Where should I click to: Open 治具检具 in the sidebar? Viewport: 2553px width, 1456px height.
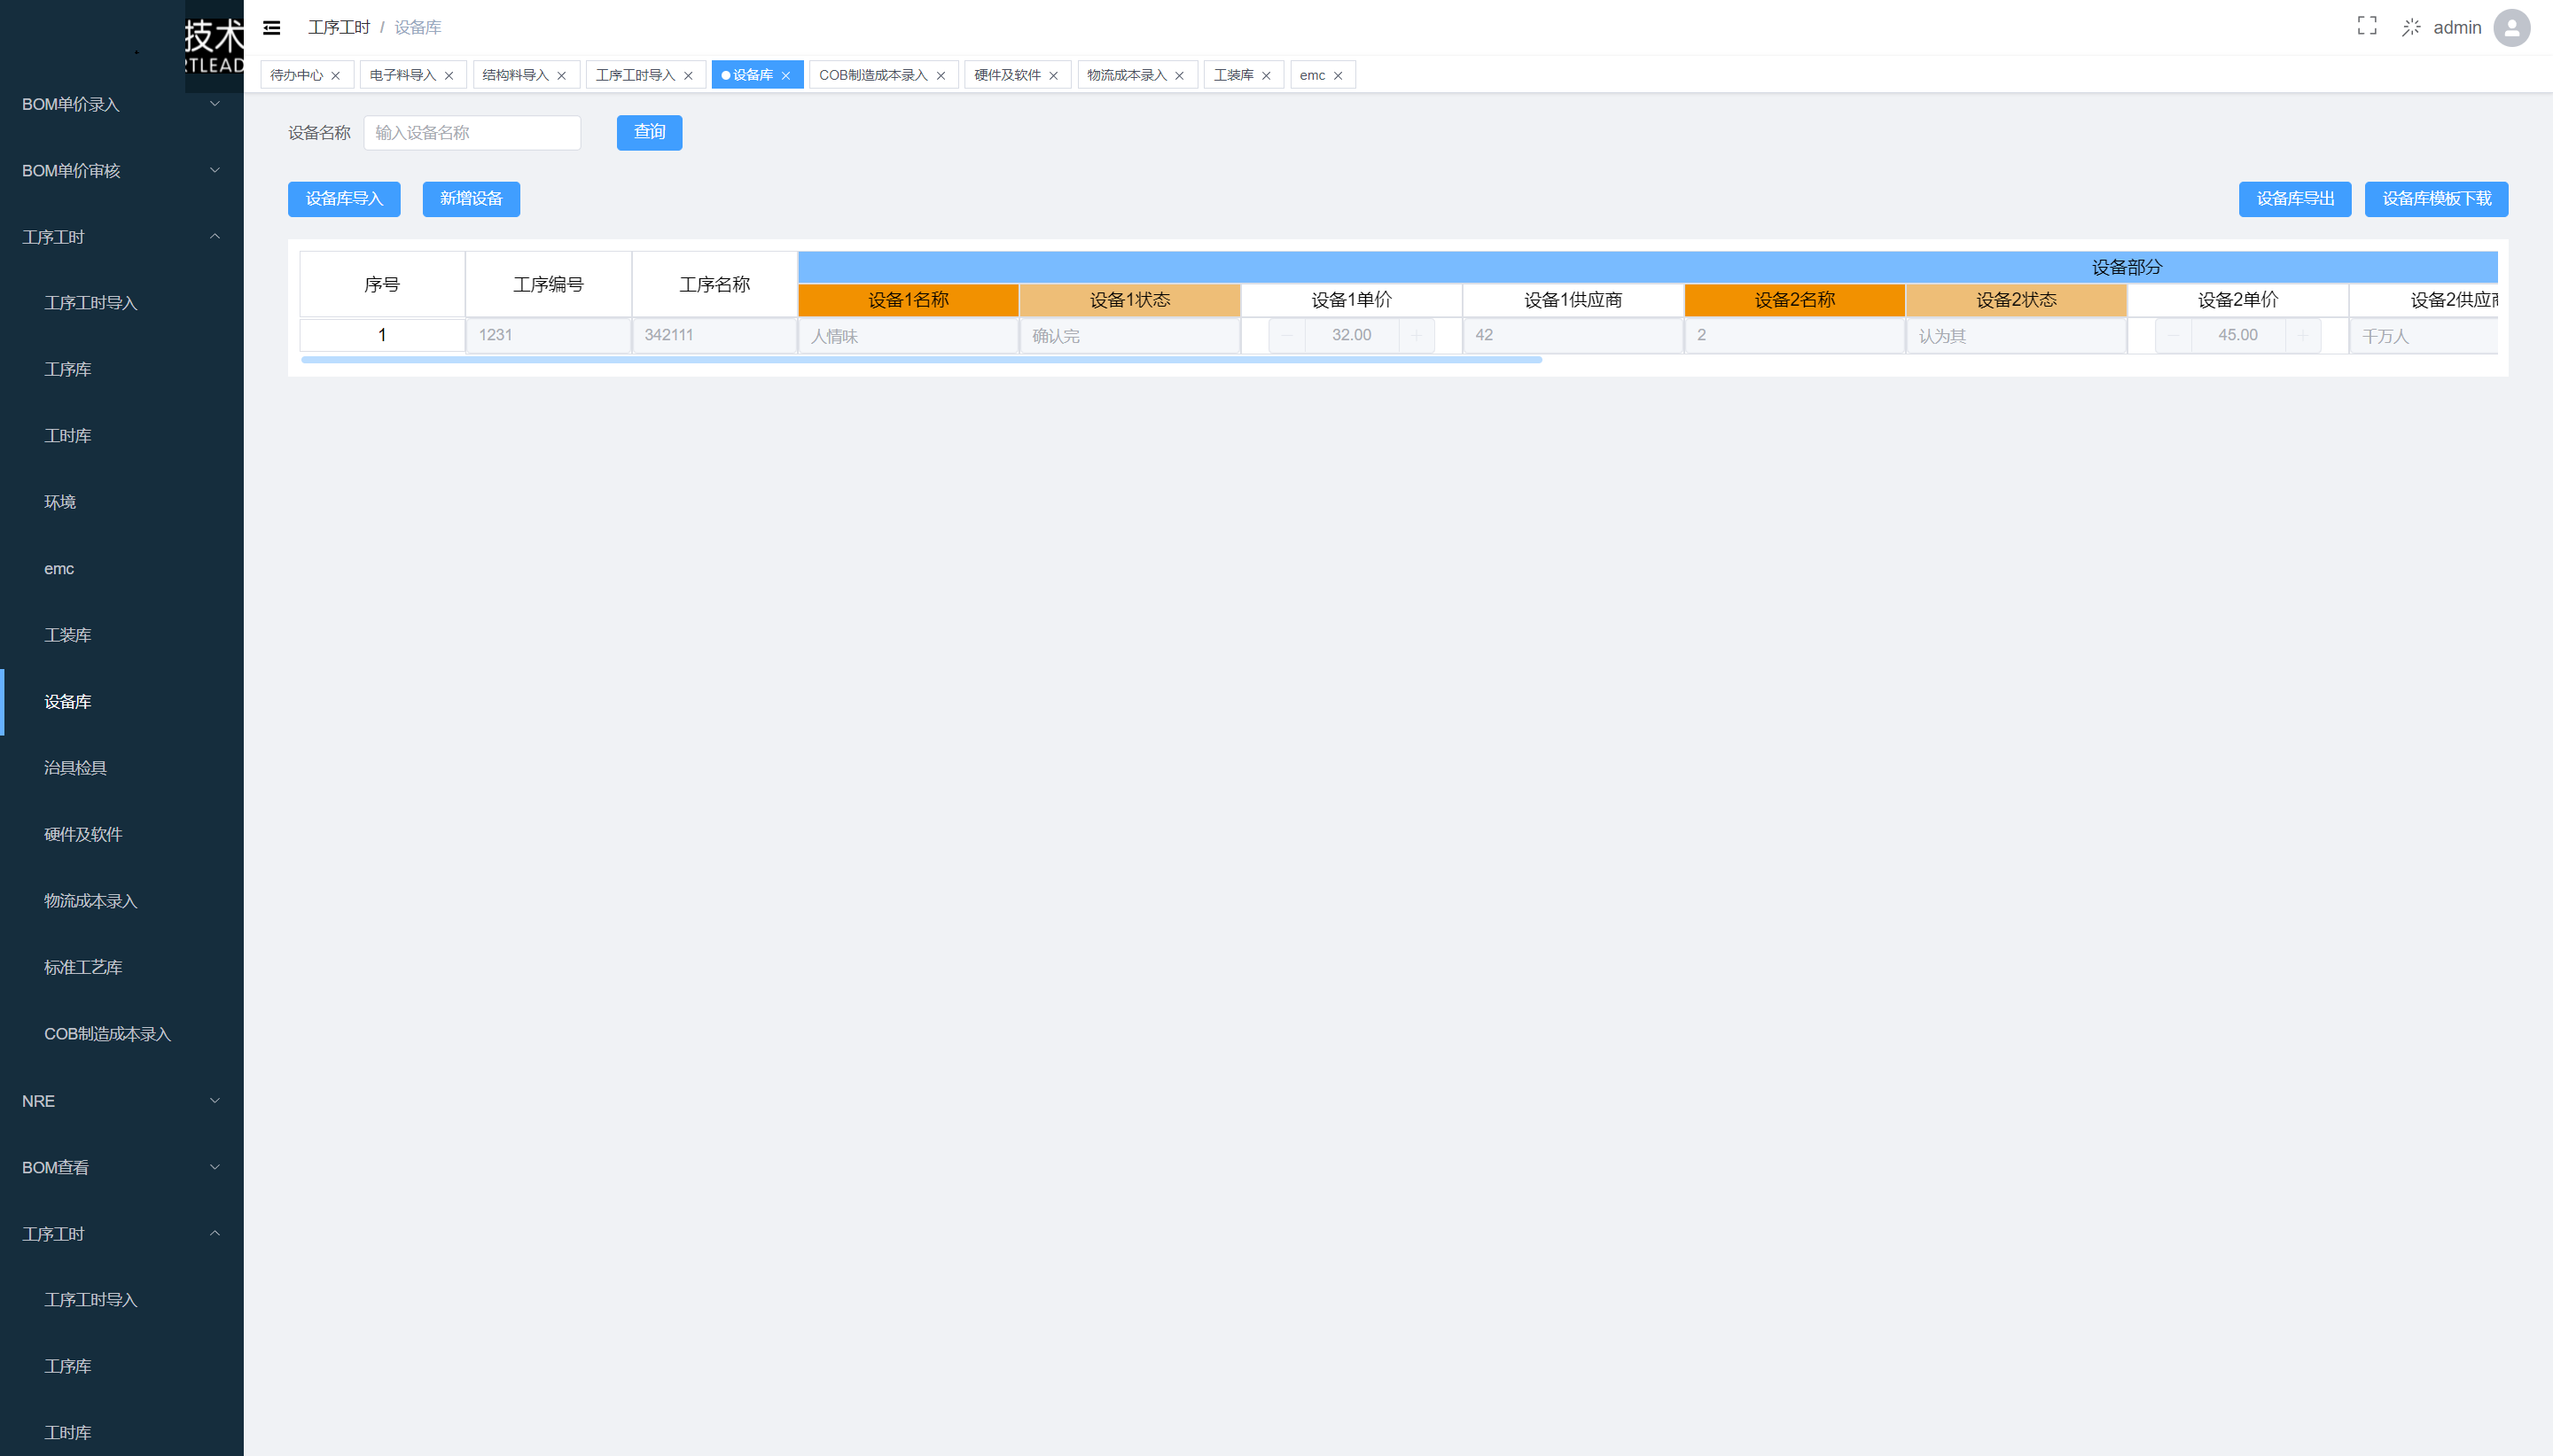pyautogui.click(x=121, y=768)
